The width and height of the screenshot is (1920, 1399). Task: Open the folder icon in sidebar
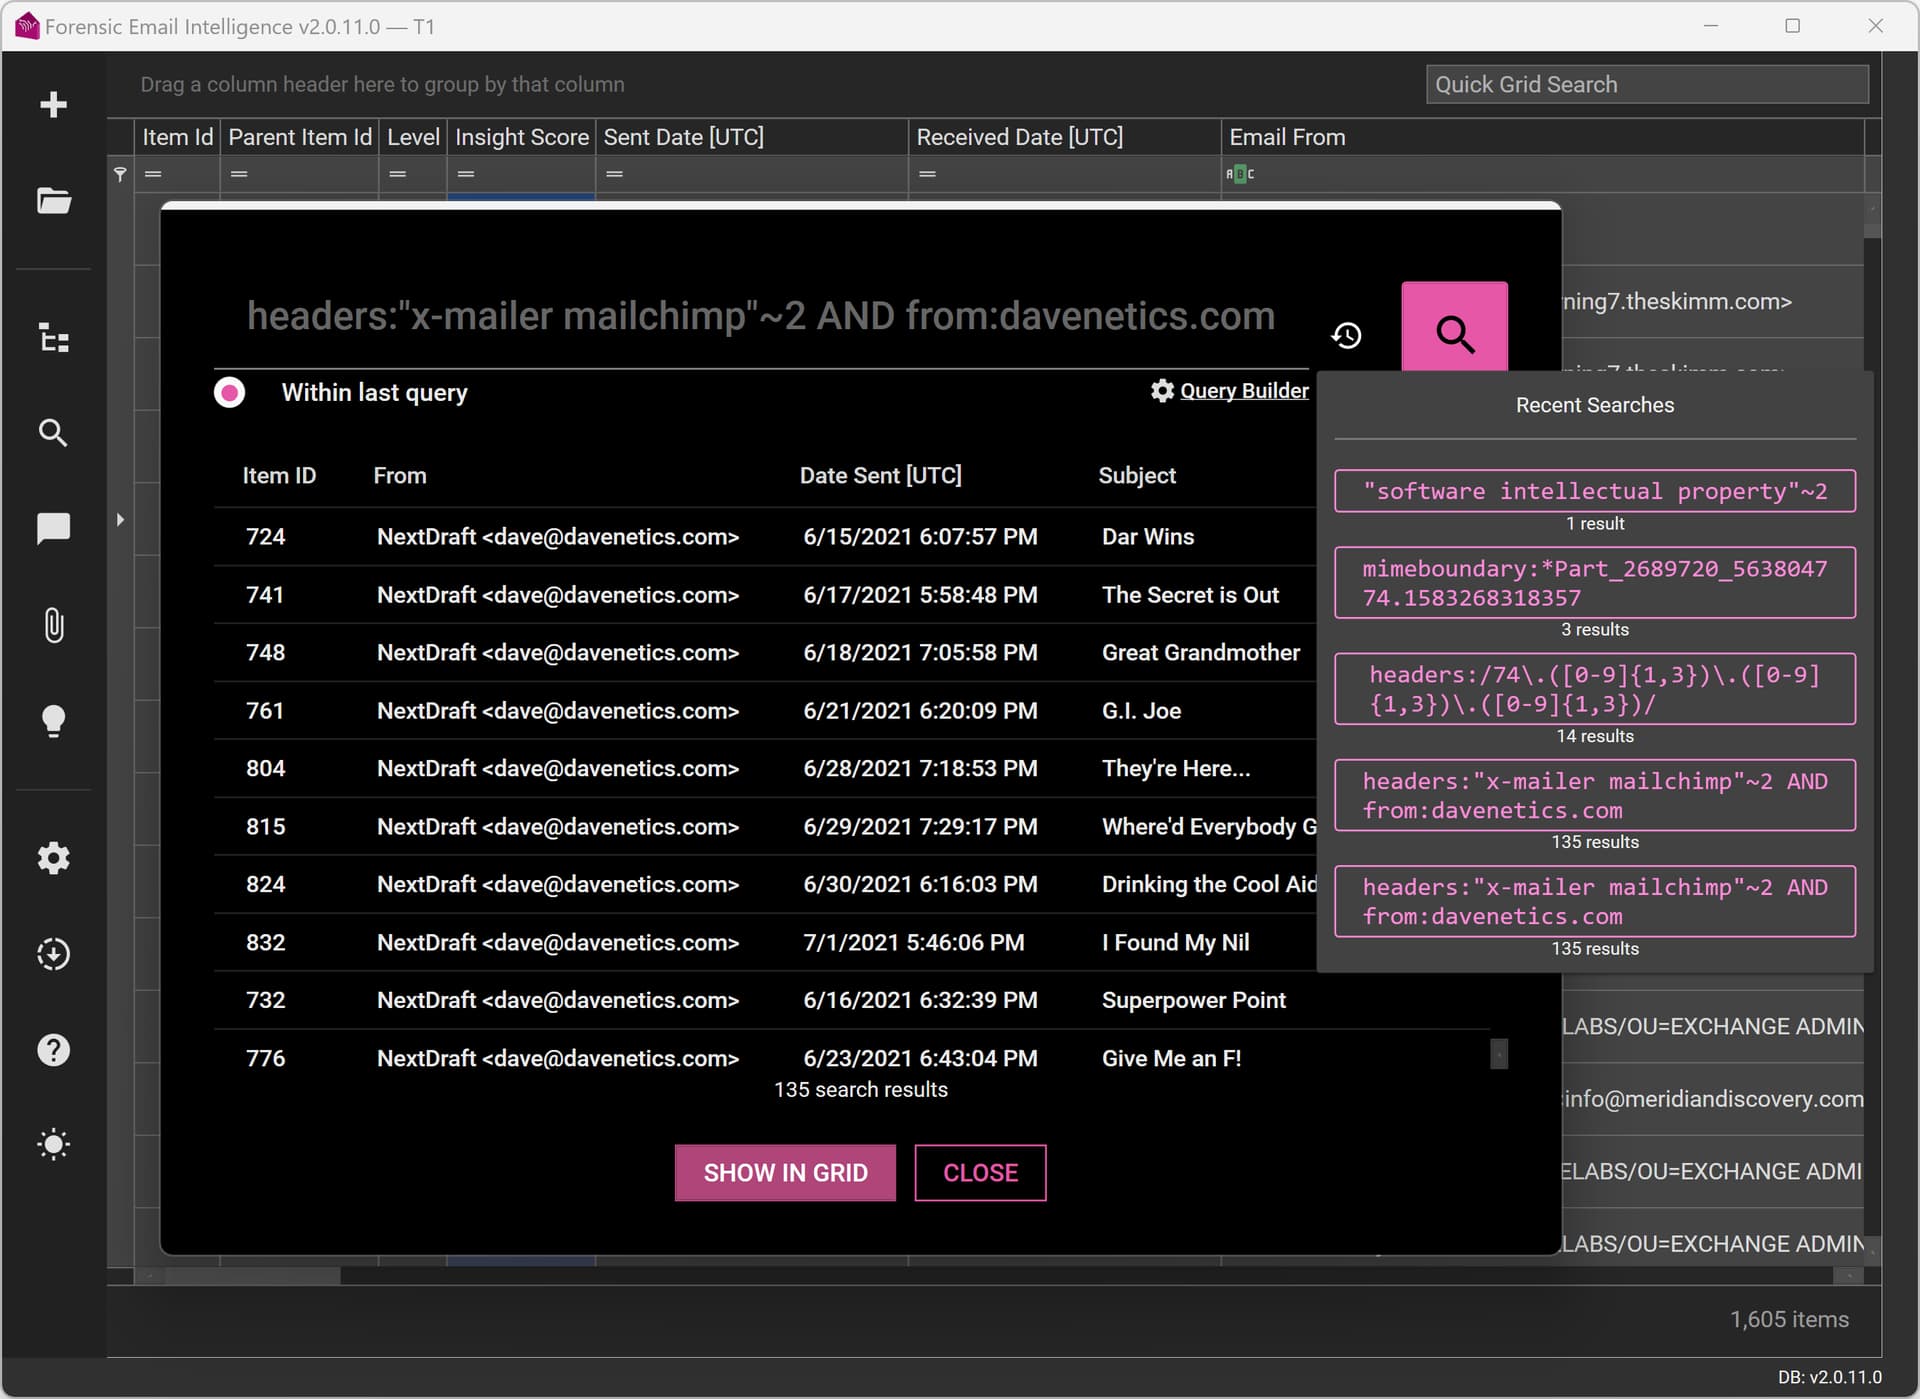pos(53,201)
